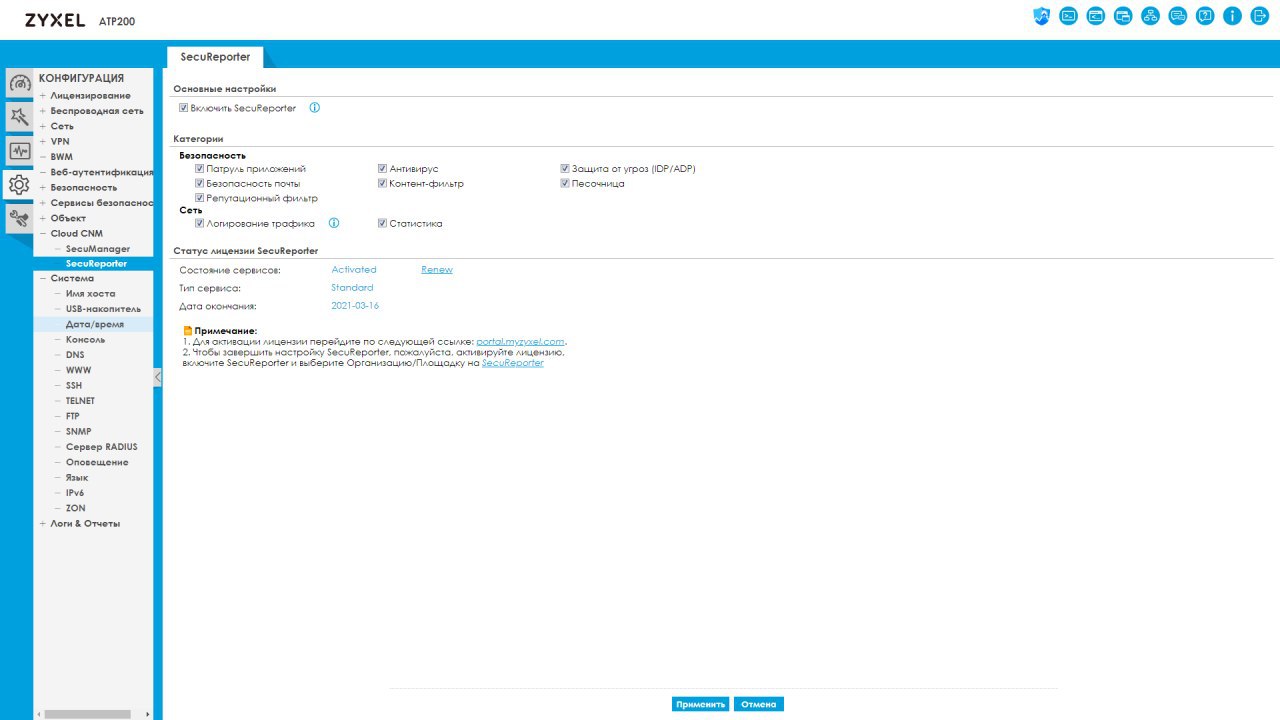The width and height of the screenshot is (1280, 720).
Task: Expand the Логи & Отчеты tree node
Action: (x=42, y=524)
